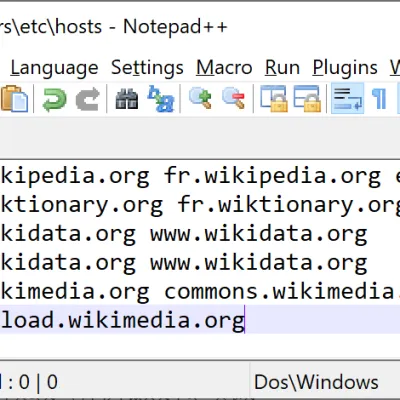The height and width of the screenshot is (400, 400).
Task: Zoom out with the magnifier minus icon
Action: tap(234, 98)
